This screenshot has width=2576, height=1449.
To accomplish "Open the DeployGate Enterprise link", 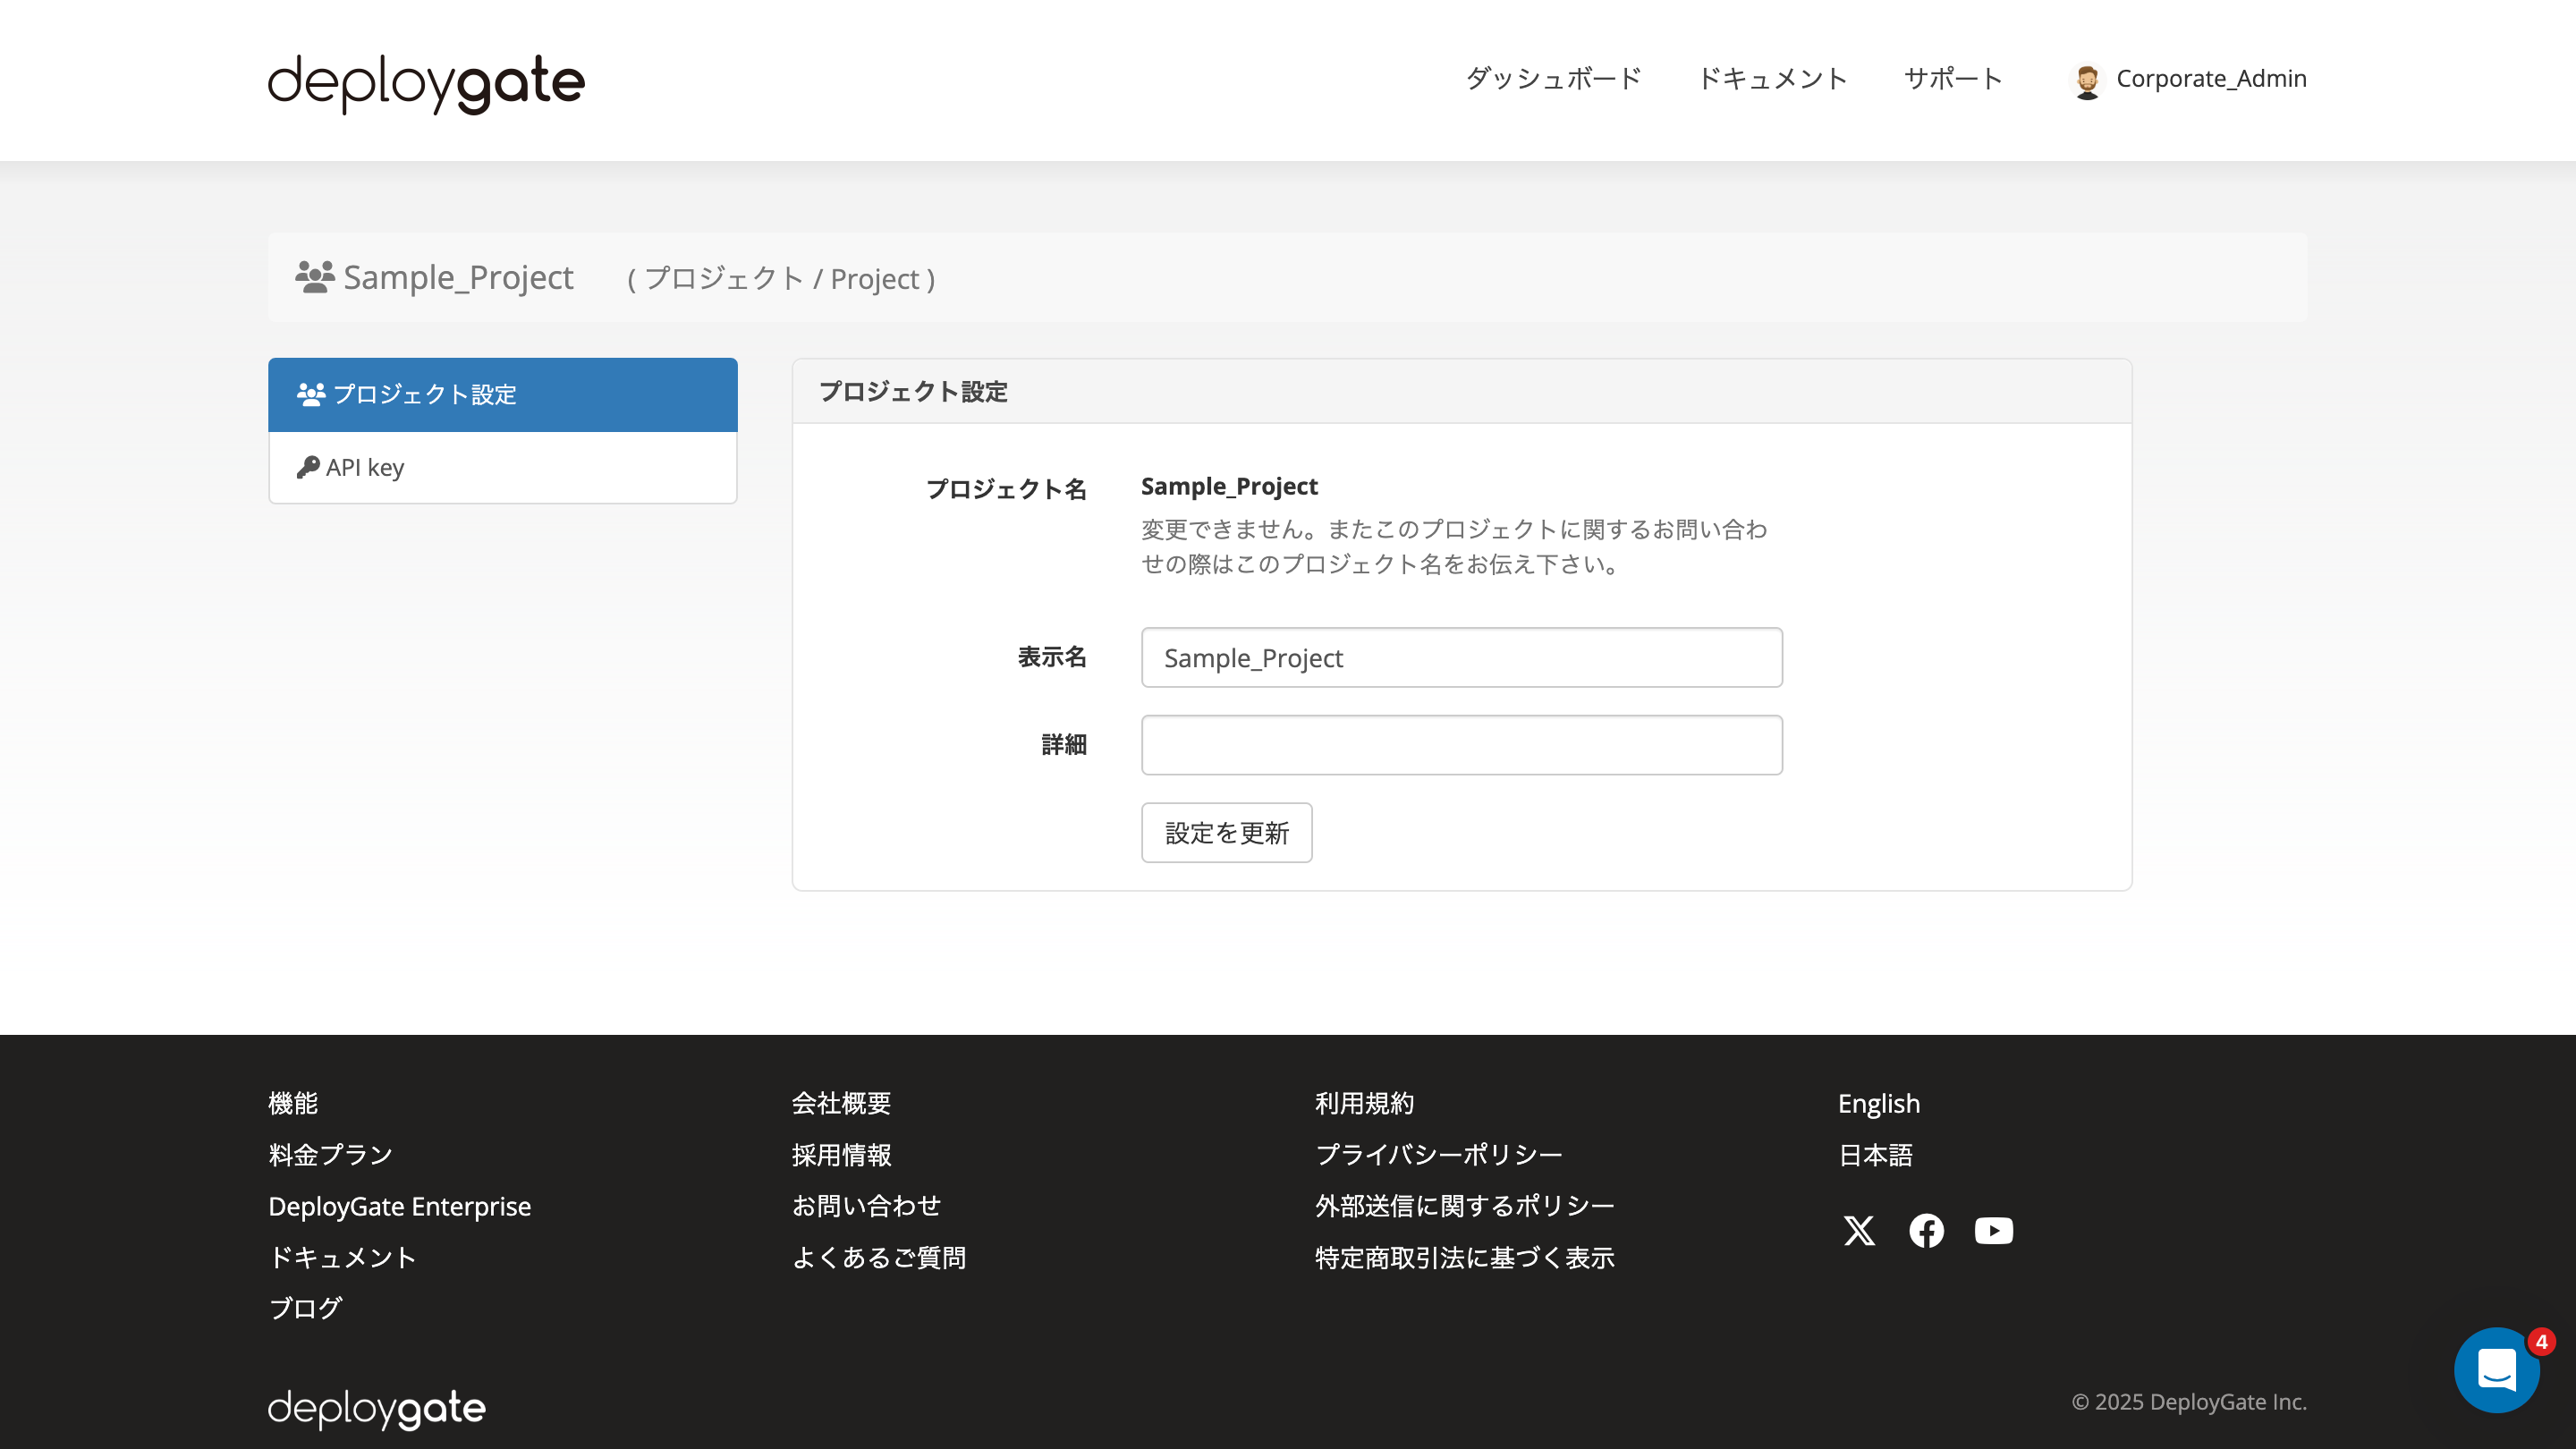I will click(x=399, y=1206).
